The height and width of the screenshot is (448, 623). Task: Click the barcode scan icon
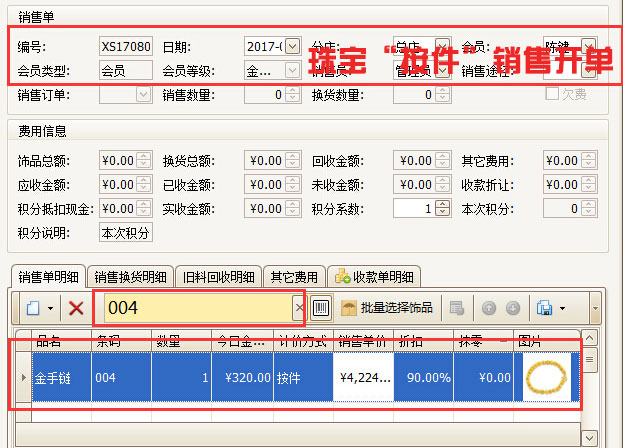coord(322,308)
